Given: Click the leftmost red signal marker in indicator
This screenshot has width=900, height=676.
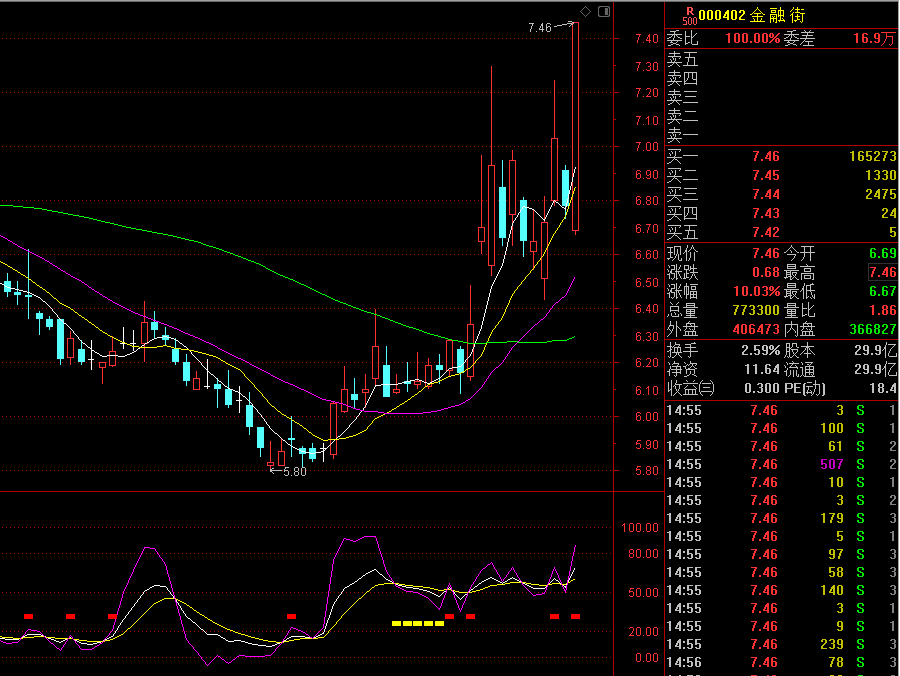Looking at the screenshot, I should pos(28,616).
